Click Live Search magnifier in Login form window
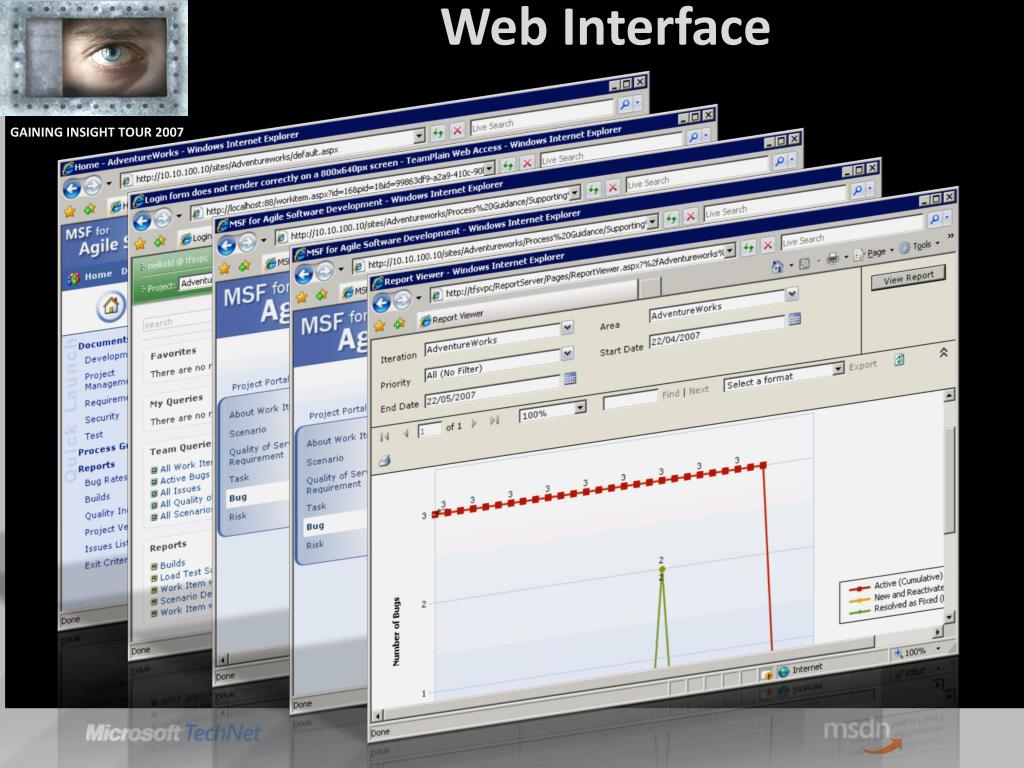Viewport: 1024px width, 768px height. [694, 137]
